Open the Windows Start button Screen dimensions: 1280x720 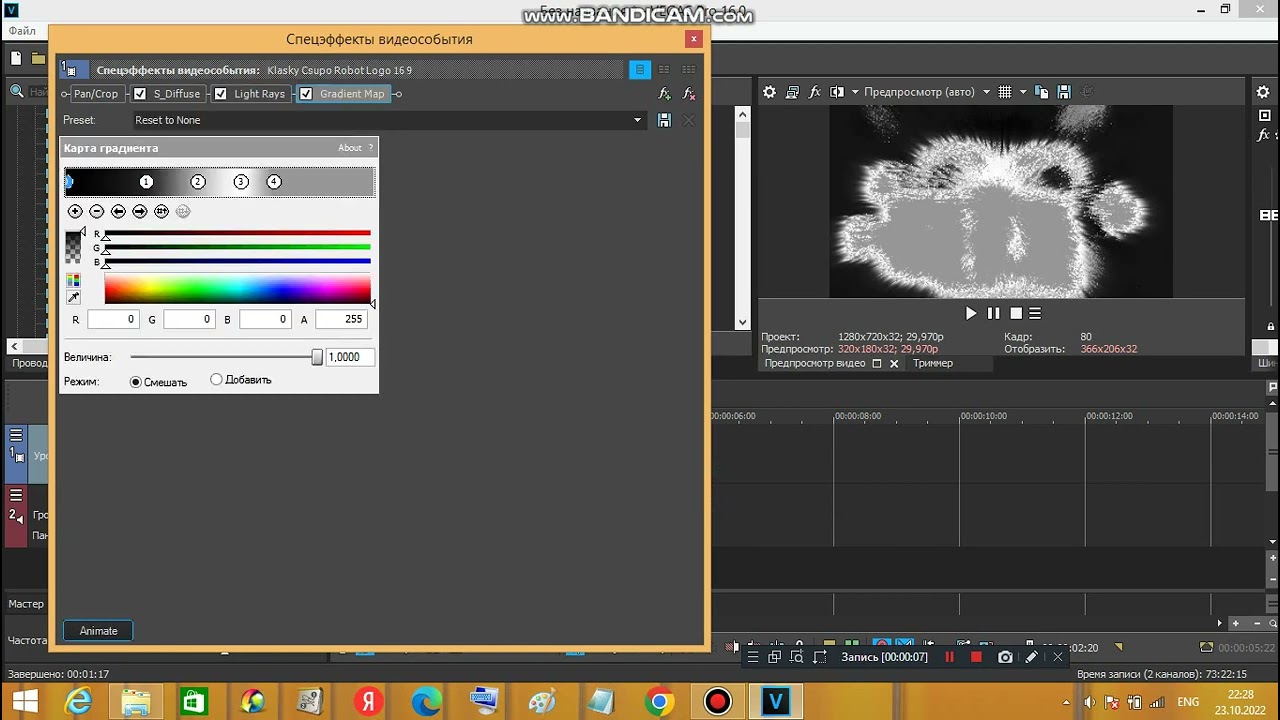[x=25, y=702]
